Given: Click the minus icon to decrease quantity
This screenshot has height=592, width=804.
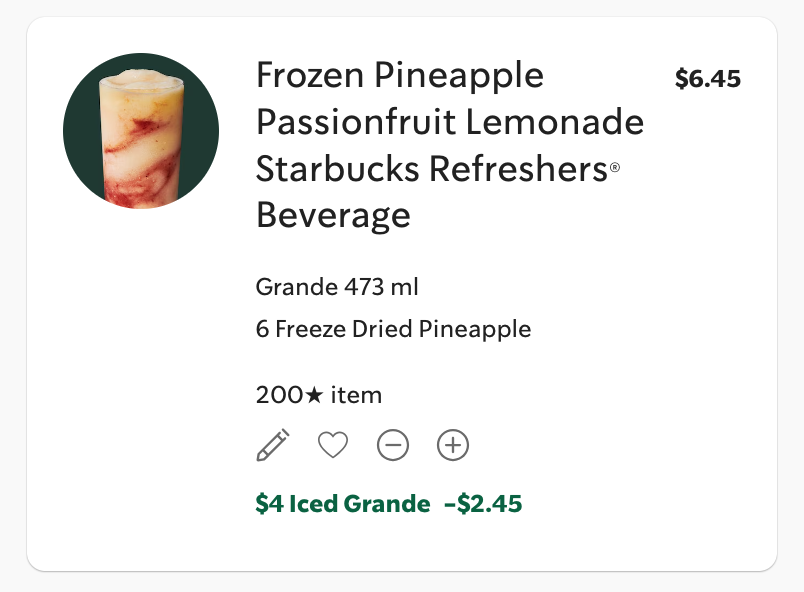Looking at the screenshot, I should tap(393, 444).
